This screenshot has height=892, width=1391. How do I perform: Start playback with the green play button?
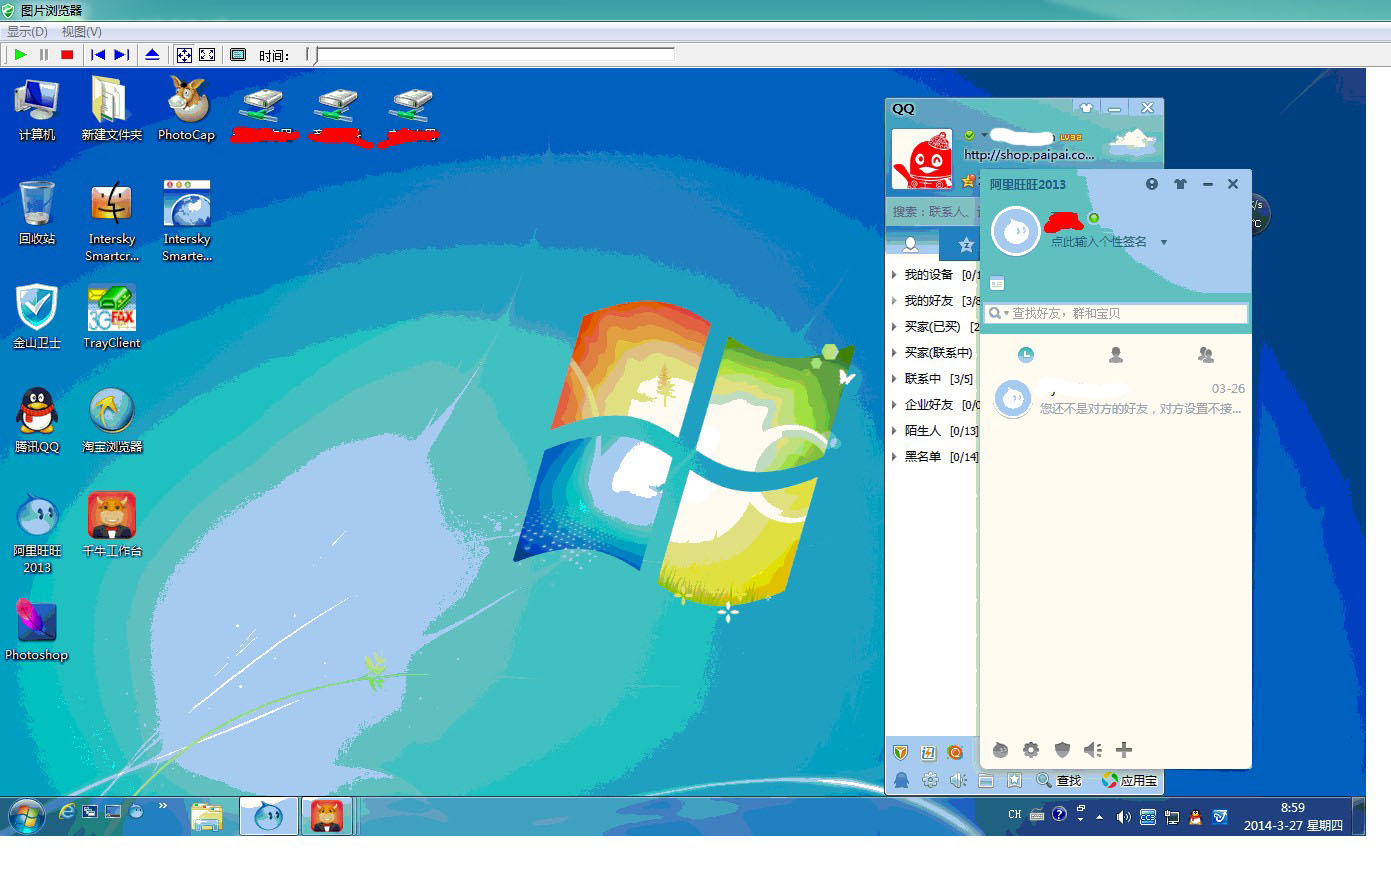pos(20,55)
